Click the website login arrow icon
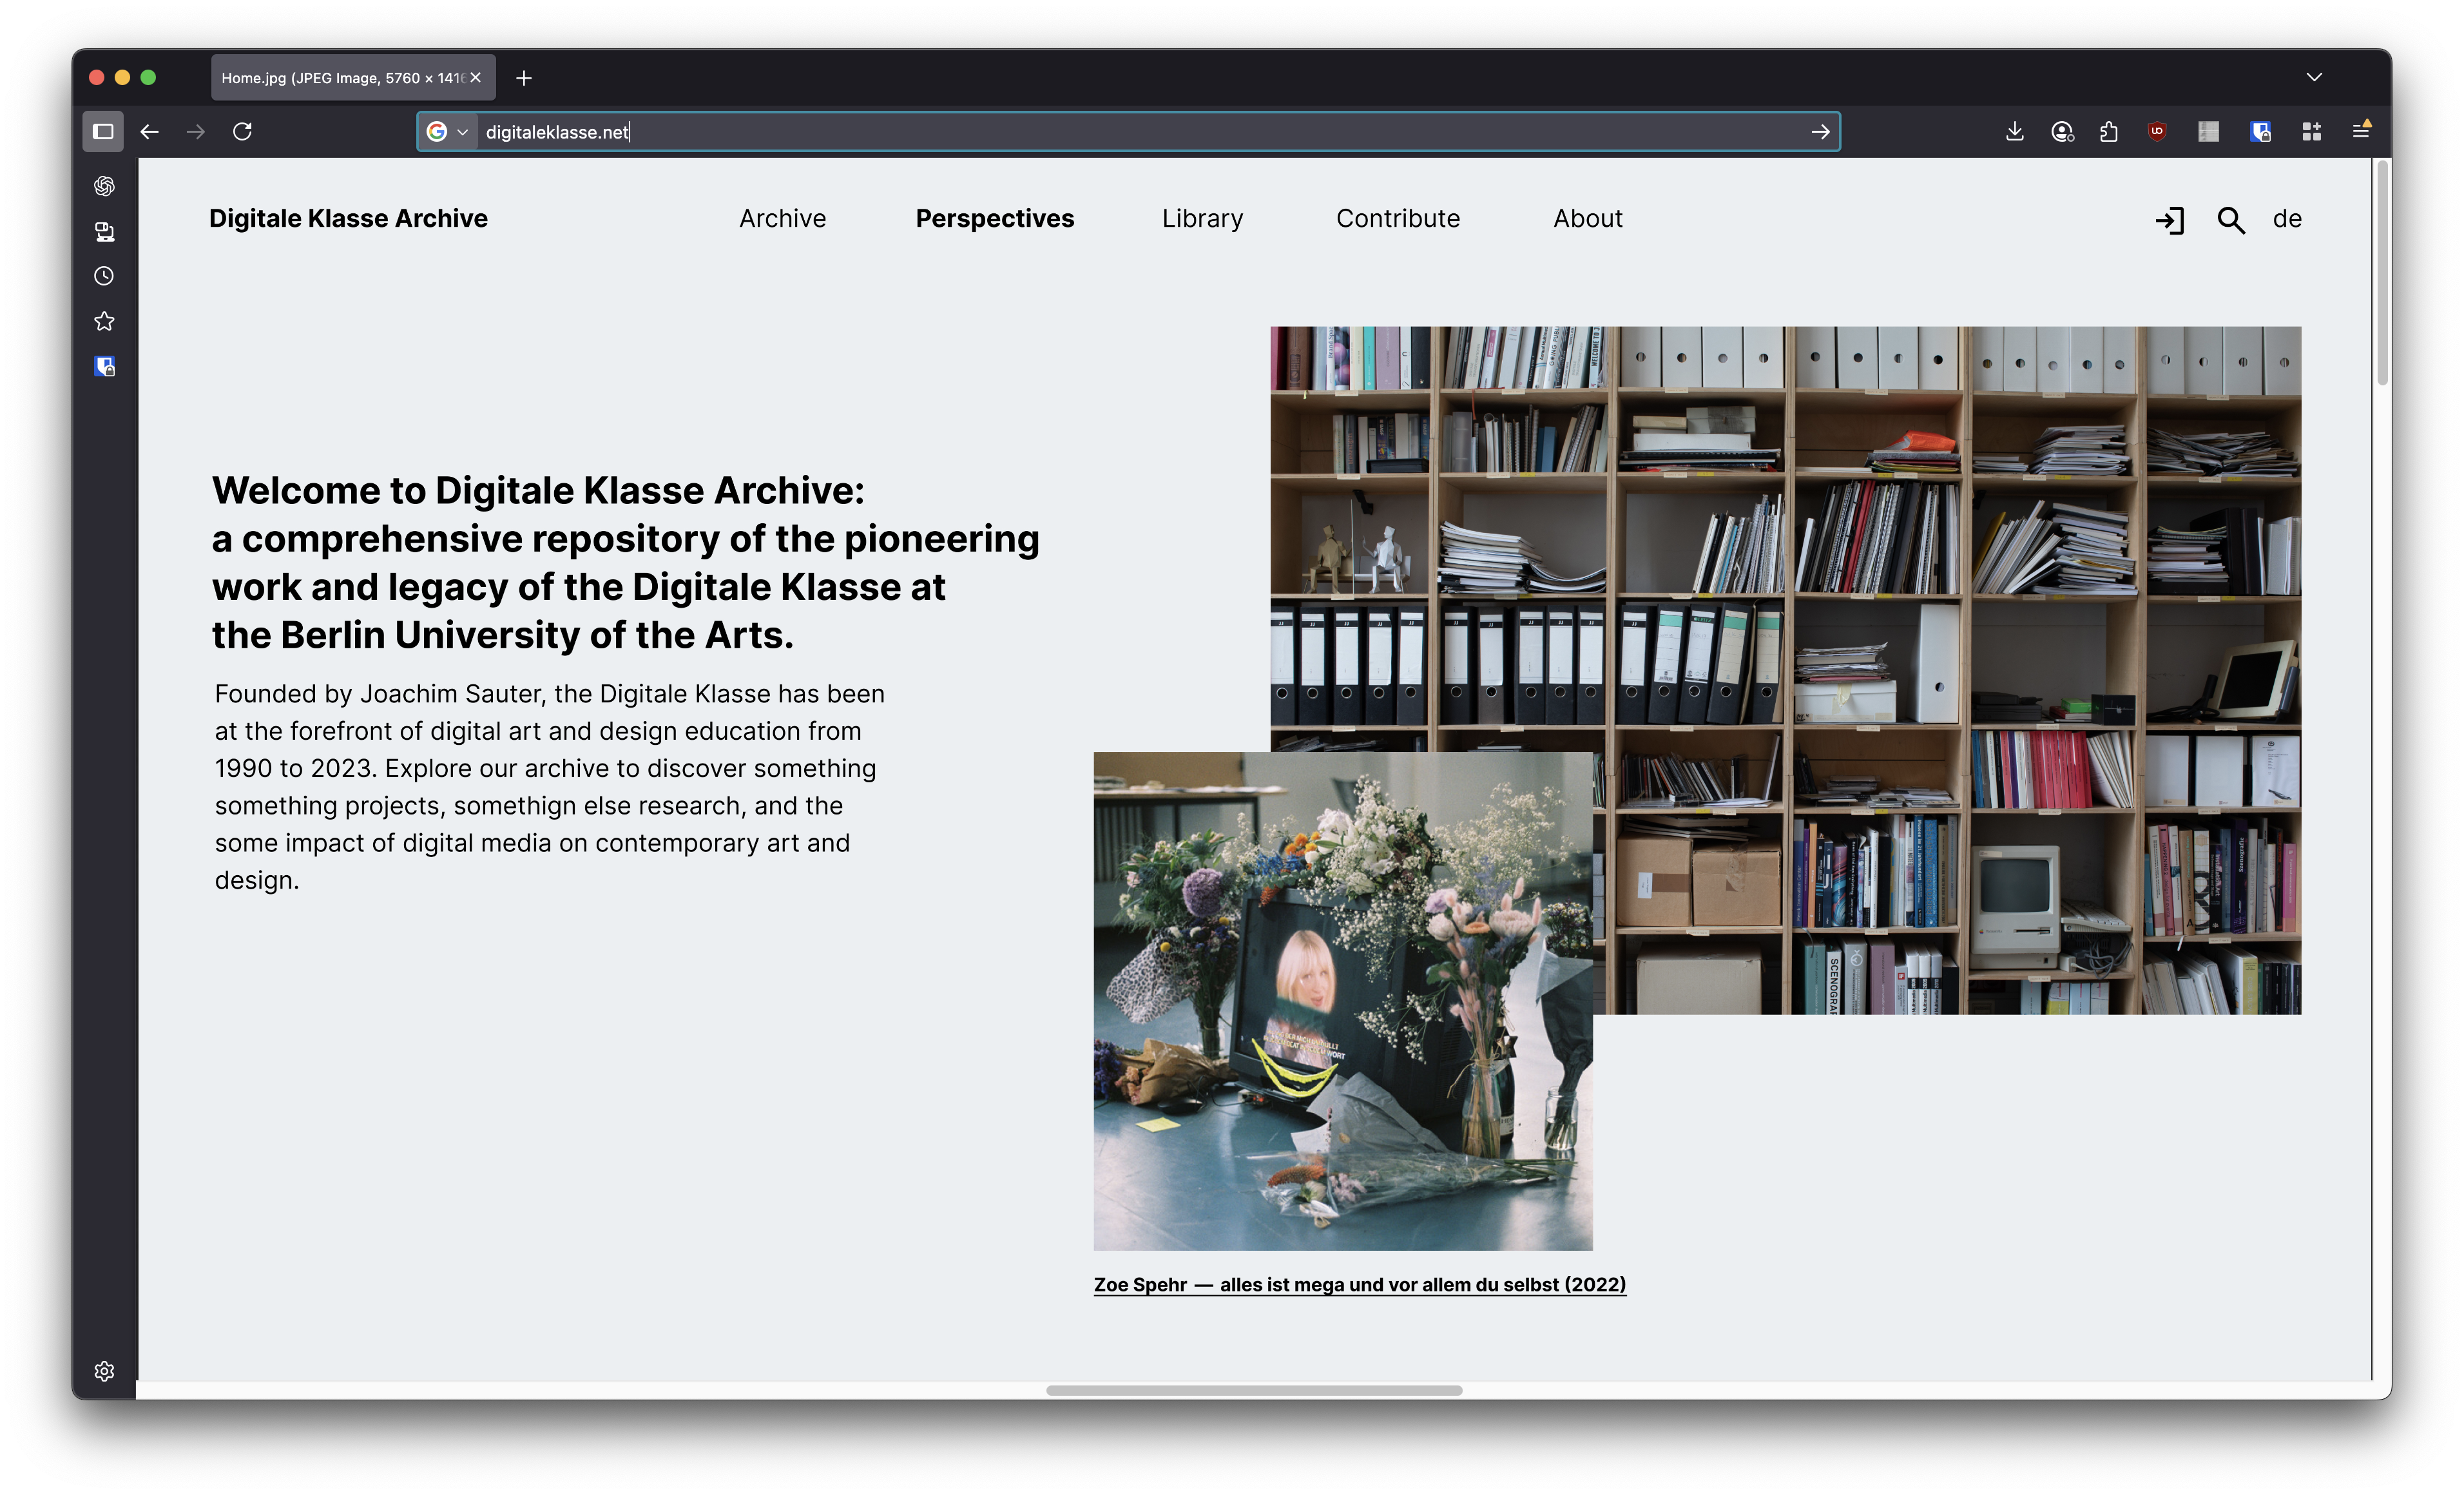Image resolution: width=2464 pixels, height=1495 pixels. (x=2169, y=220)
